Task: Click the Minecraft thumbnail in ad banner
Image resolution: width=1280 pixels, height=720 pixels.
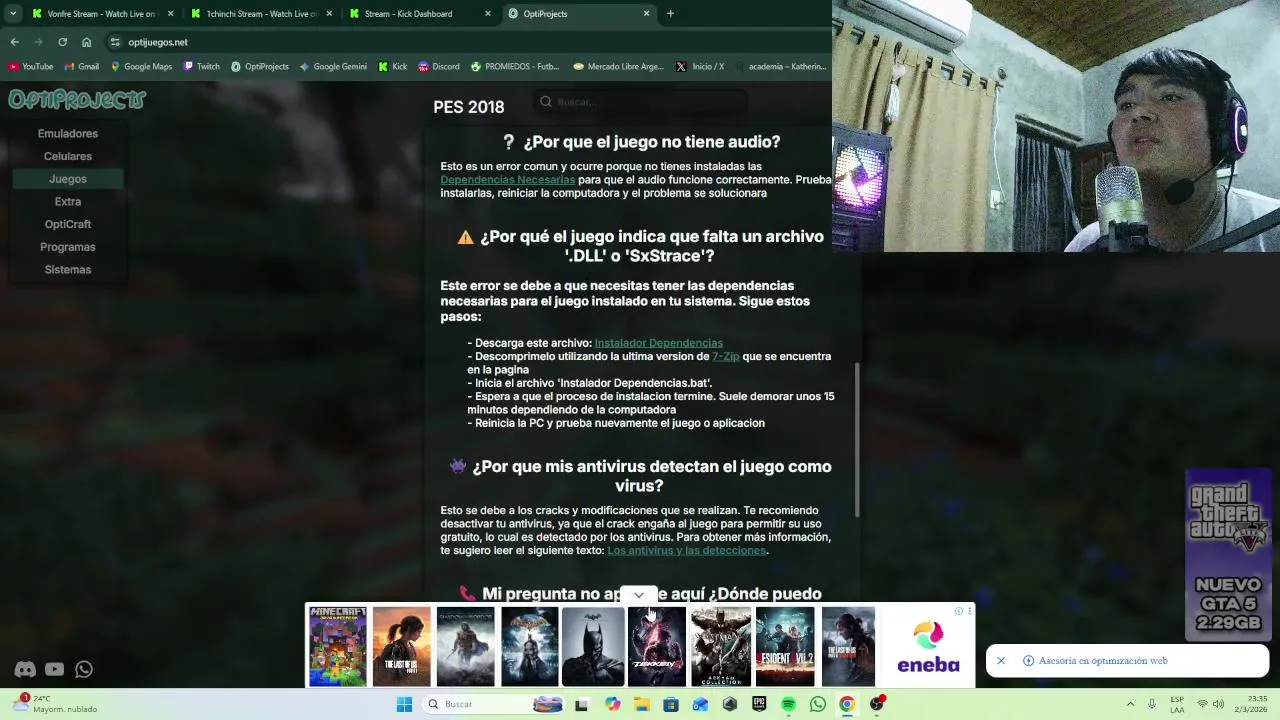Action: pos(337,646)
